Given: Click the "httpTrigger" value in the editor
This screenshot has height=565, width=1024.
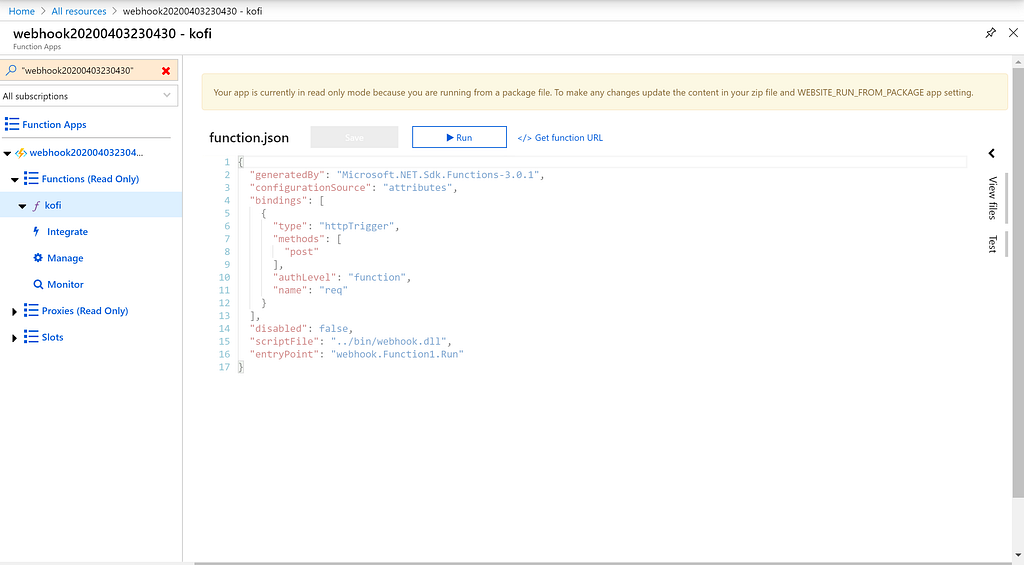Looking at the screenshot, I should 357,226.
